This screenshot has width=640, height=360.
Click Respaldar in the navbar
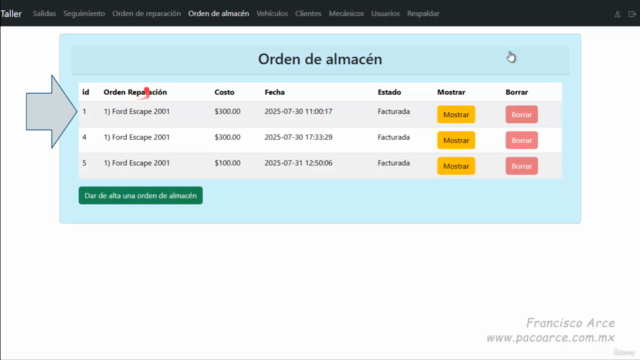pos(423,13)
